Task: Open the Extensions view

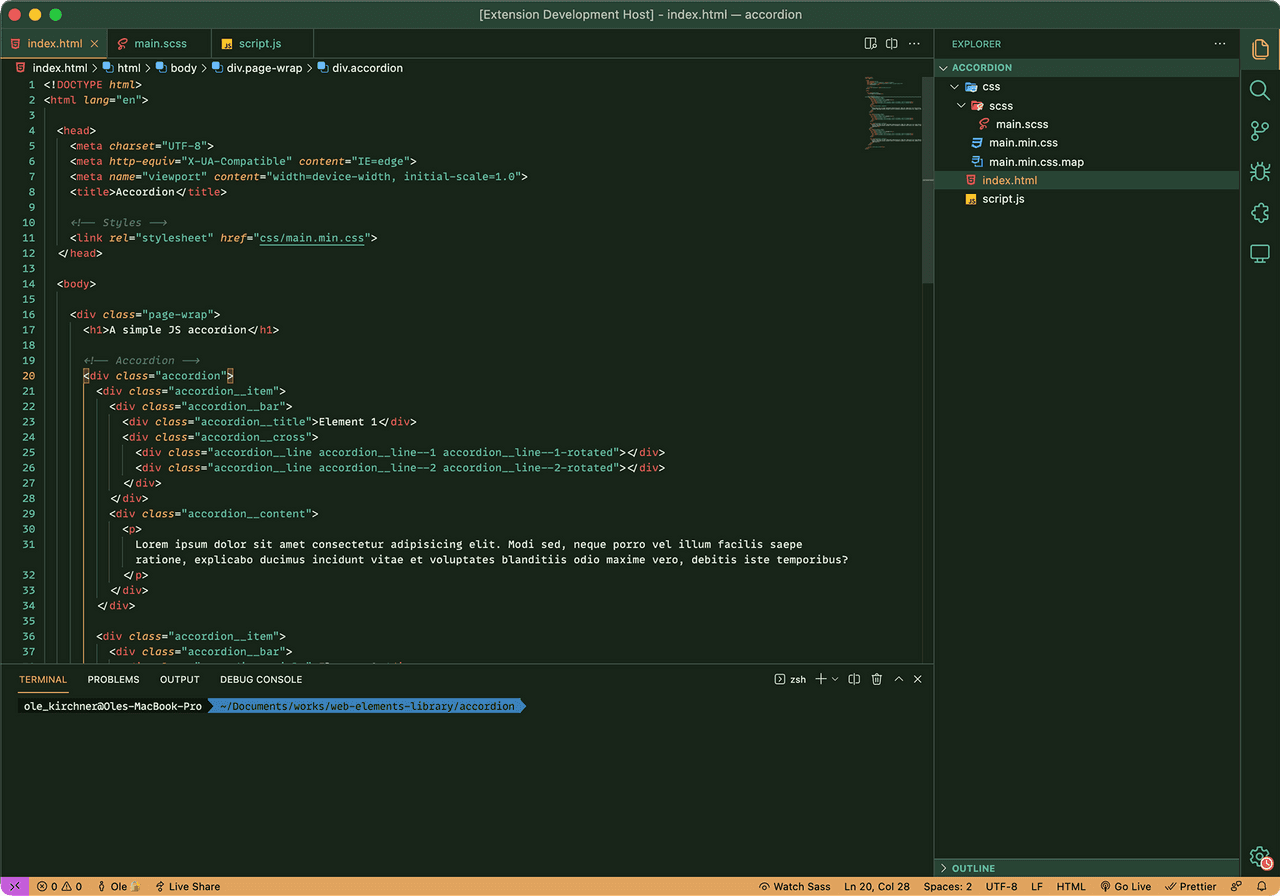Action: (1259, 211)
